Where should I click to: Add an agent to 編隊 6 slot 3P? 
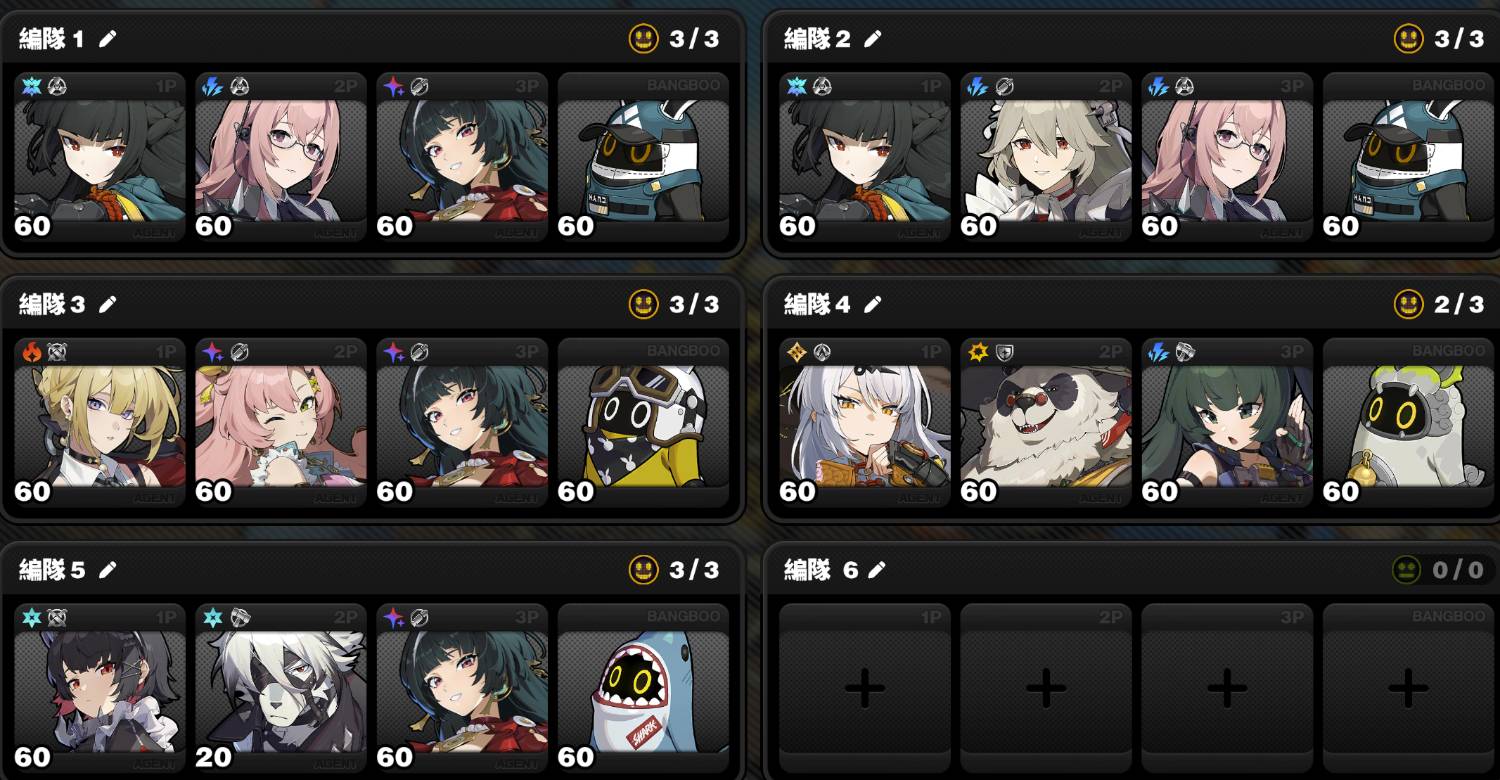pyautogui.click(x=1227, y=687)
